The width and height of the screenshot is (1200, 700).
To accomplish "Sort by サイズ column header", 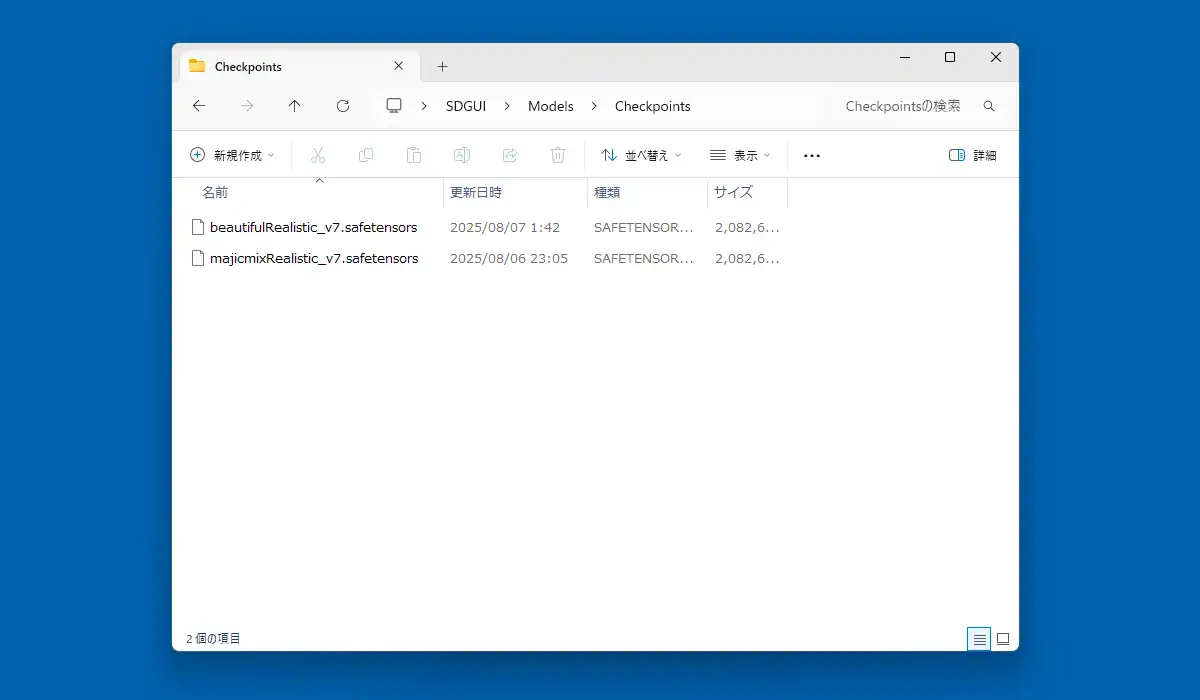I will click(733, 192).
